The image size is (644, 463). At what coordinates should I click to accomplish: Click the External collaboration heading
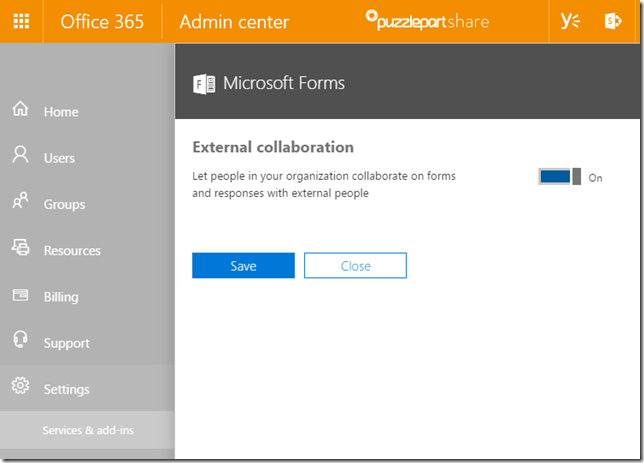click(273, 147)
